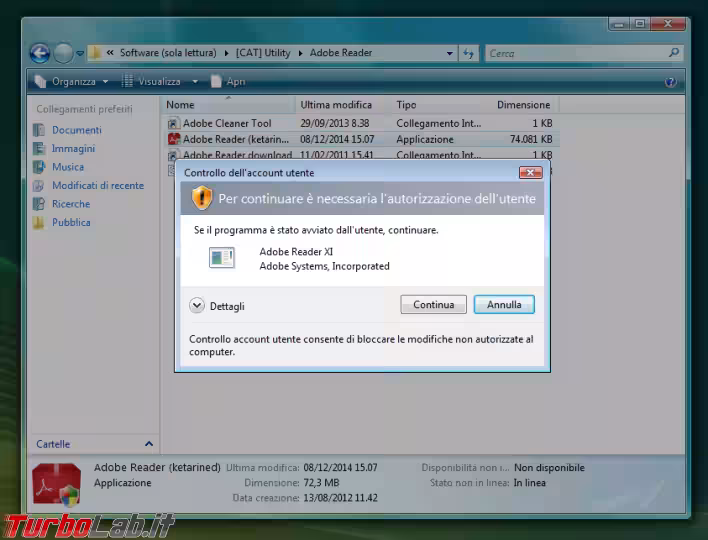Click the Annulla button to cancel
The height and width of the screenshot is (540, 708).
[x=504, y=305]
